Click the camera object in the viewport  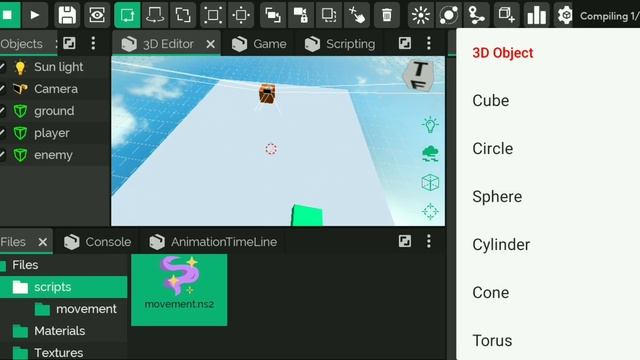[x=267, y=94]
